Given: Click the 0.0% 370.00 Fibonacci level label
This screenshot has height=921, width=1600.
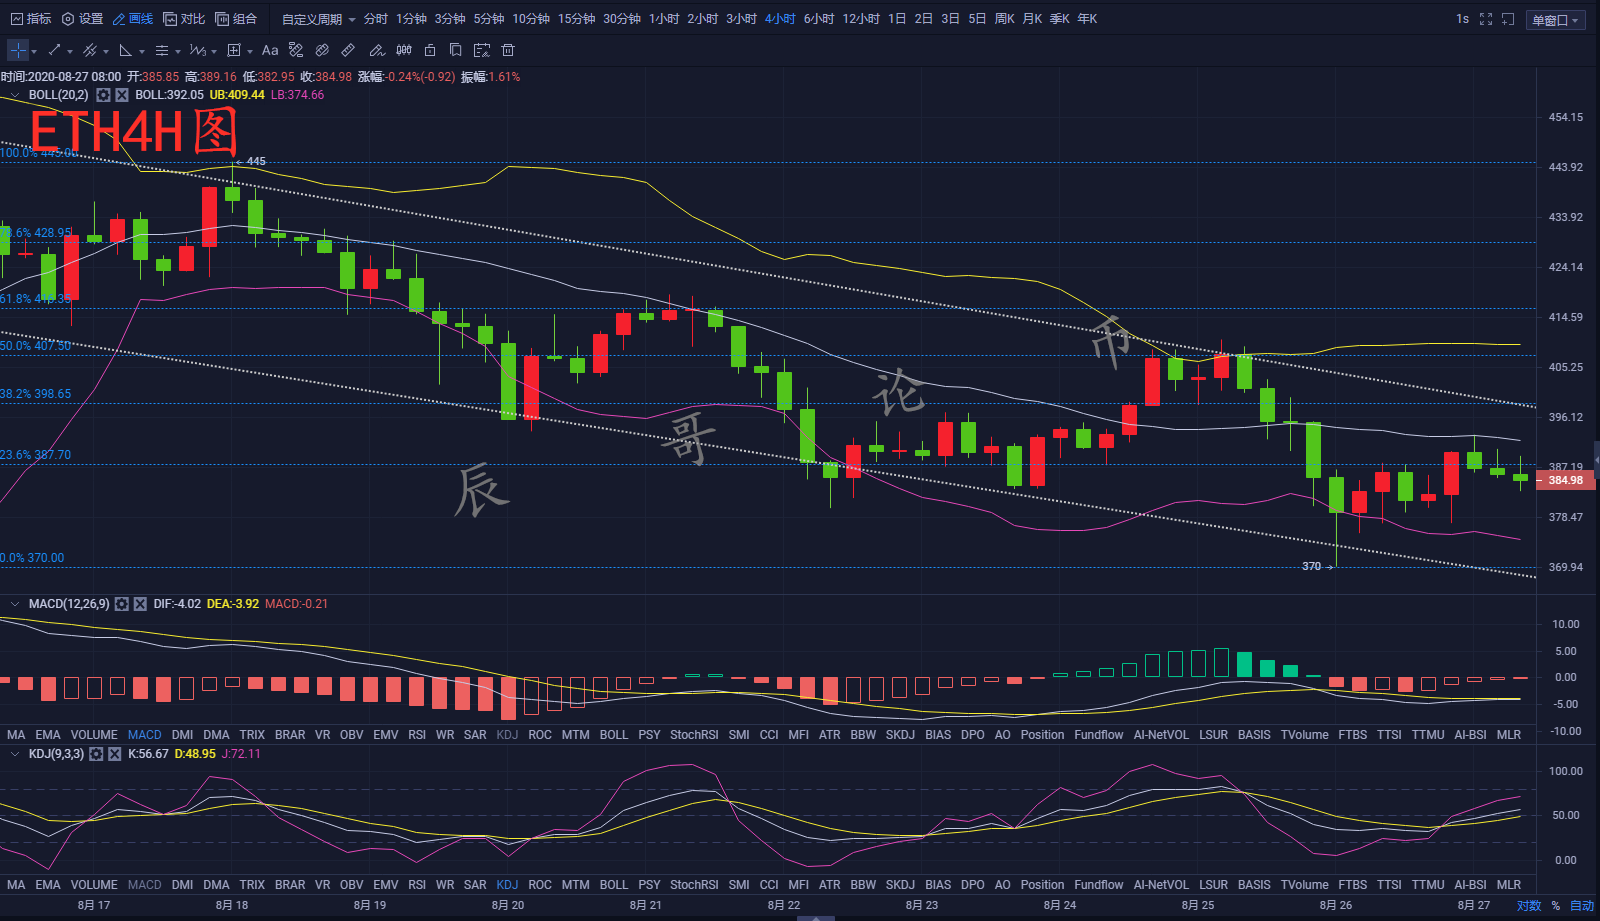Looking at the screenshot, I should [x=32, y=558].
